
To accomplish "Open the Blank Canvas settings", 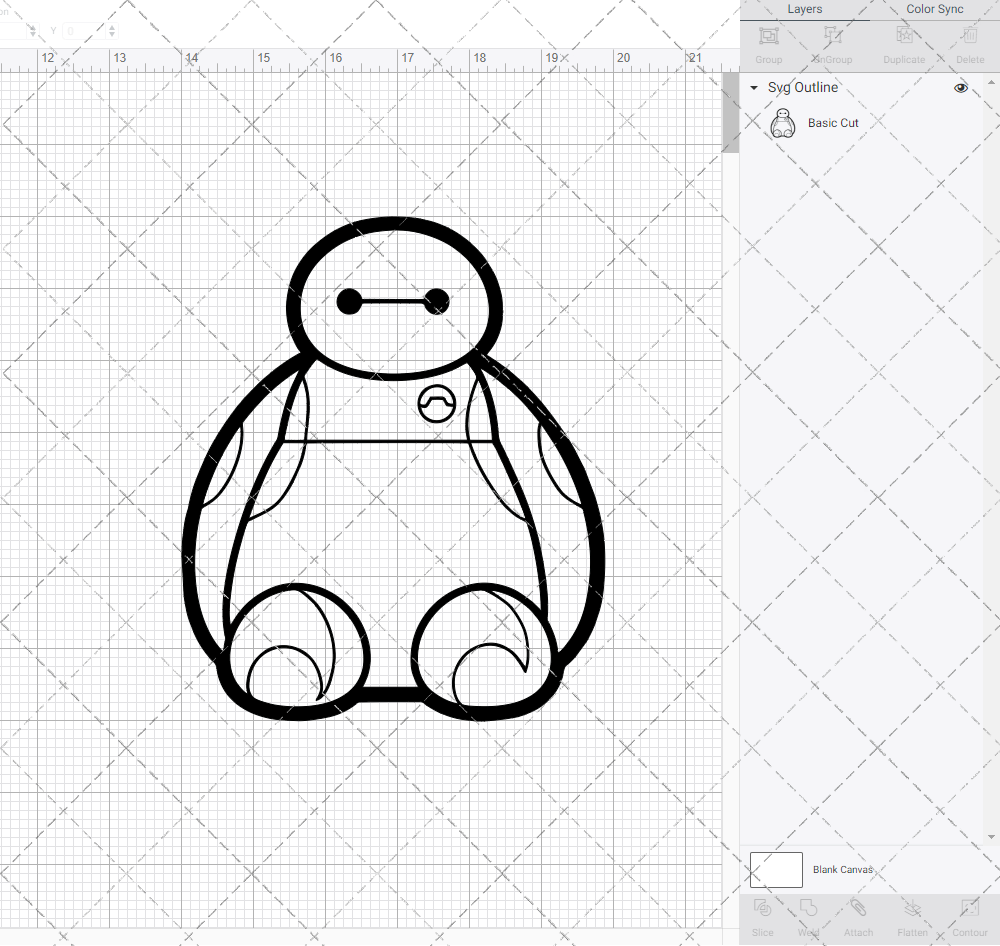I will point(843,870).
